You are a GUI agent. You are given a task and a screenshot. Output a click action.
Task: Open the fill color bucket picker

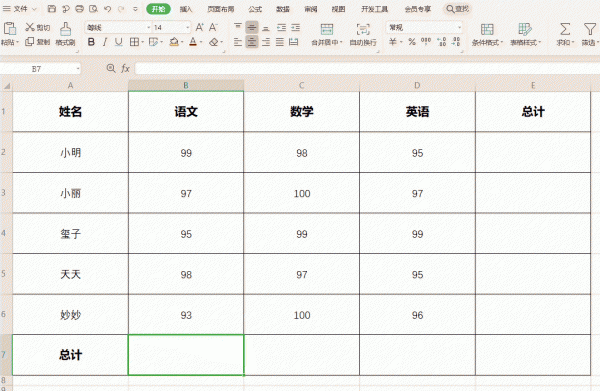tap(174, 42)
